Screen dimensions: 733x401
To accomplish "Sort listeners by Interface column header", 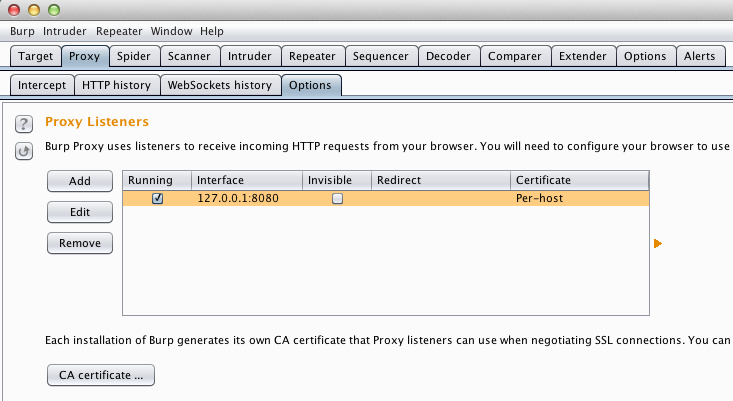I will (246, 180).
